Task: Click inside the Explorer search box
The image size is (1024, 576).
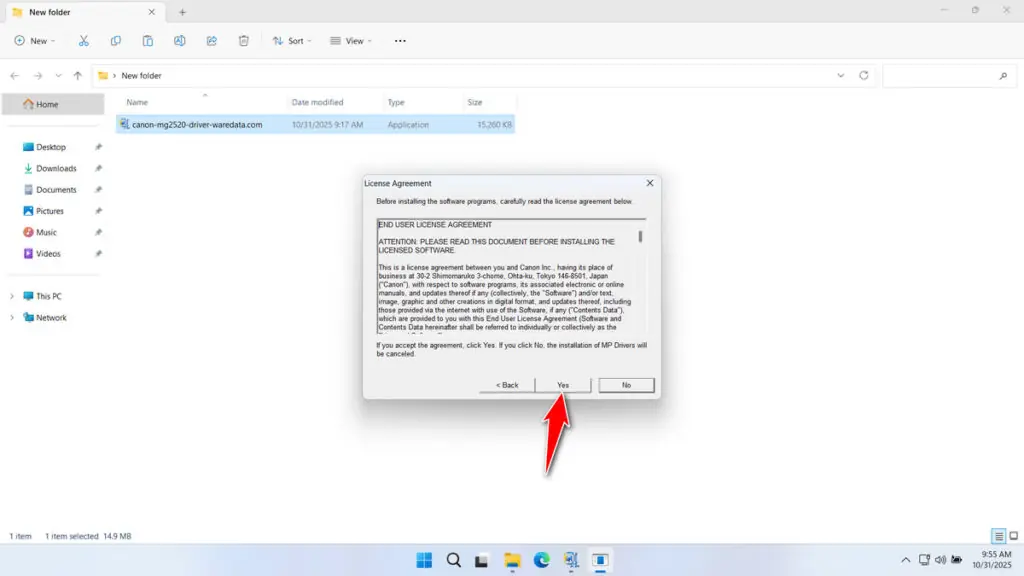Action: coord(948,75)
